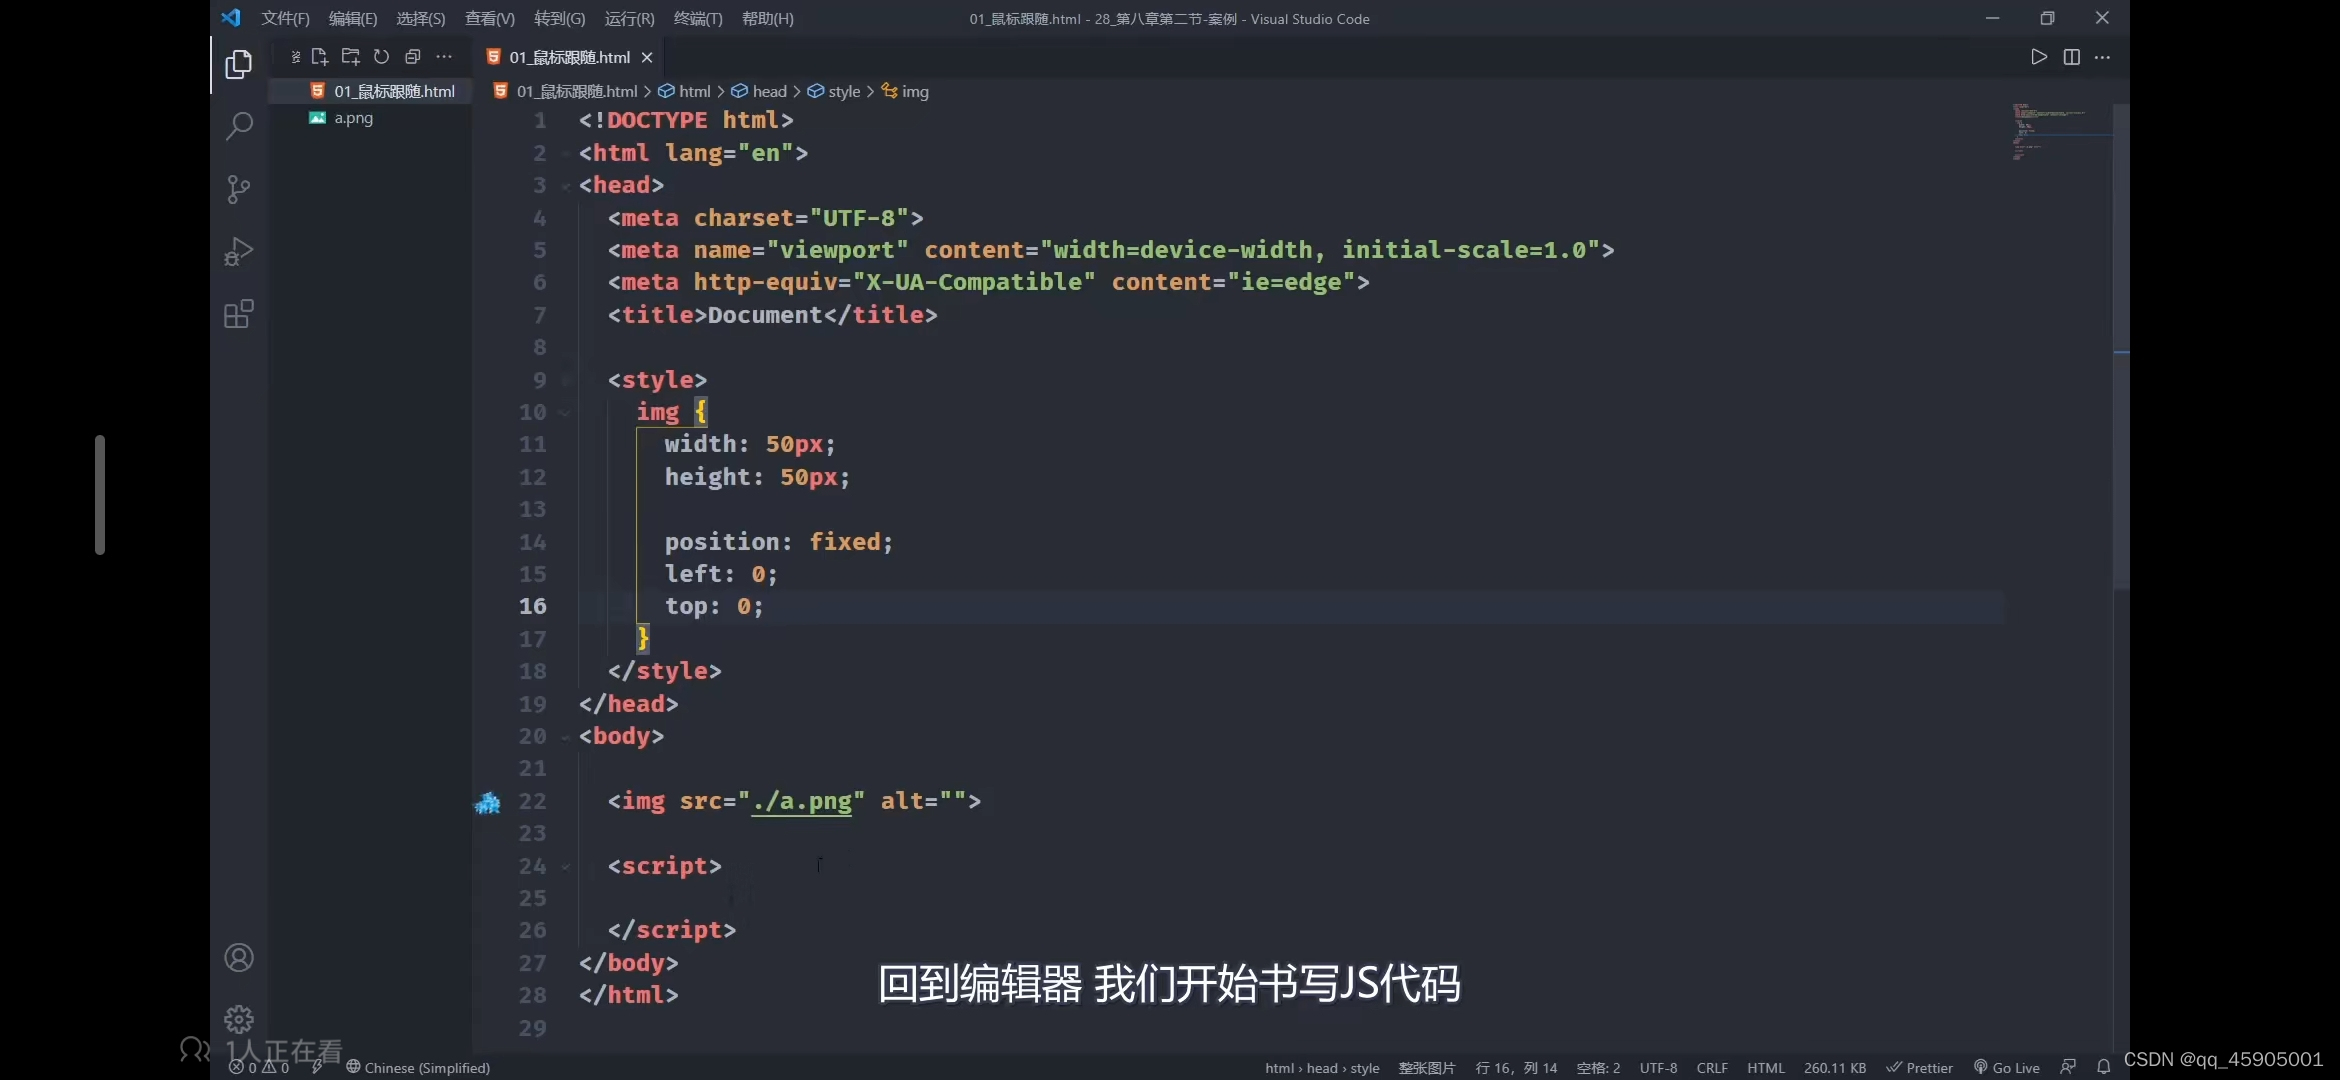2340x1080 pixels.
Task: Click the Manage settings gear icon
Action: click(x=239, y=1018)
